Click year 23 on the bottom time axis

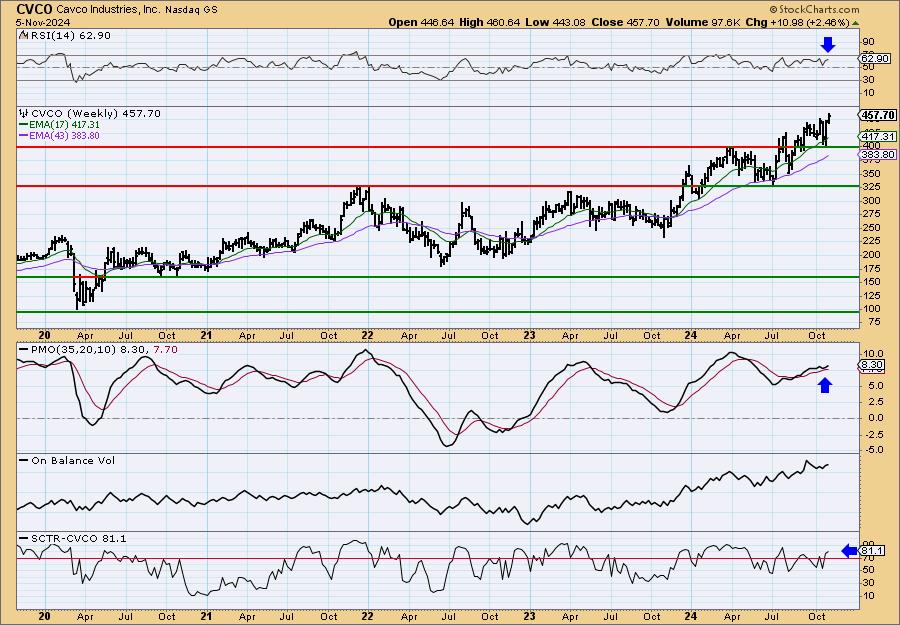(529, 617)
